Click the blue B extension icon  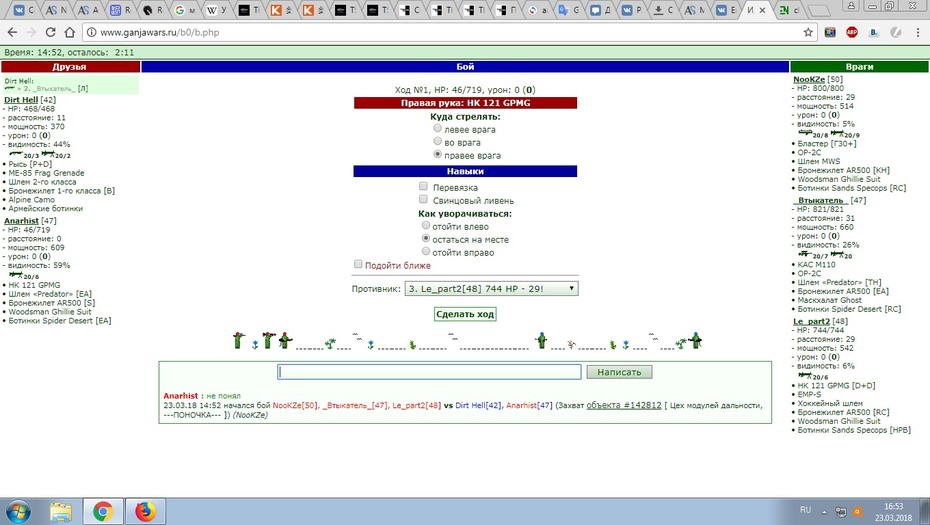click(874, 33)
